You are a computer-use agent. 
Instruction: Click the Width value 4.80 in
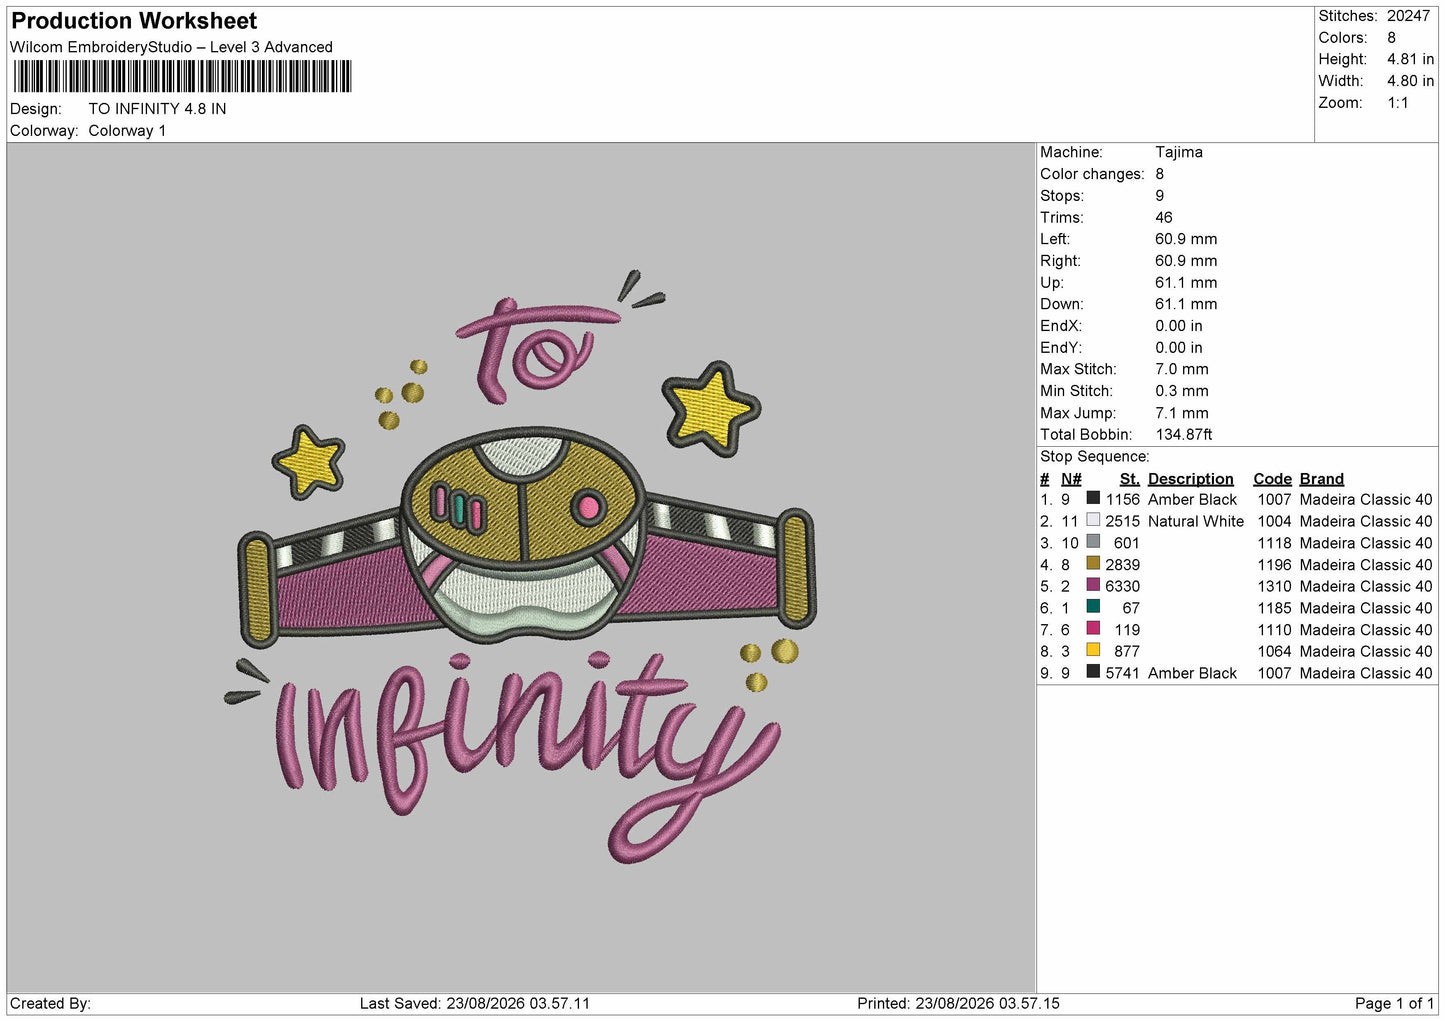click(1410, 81)
